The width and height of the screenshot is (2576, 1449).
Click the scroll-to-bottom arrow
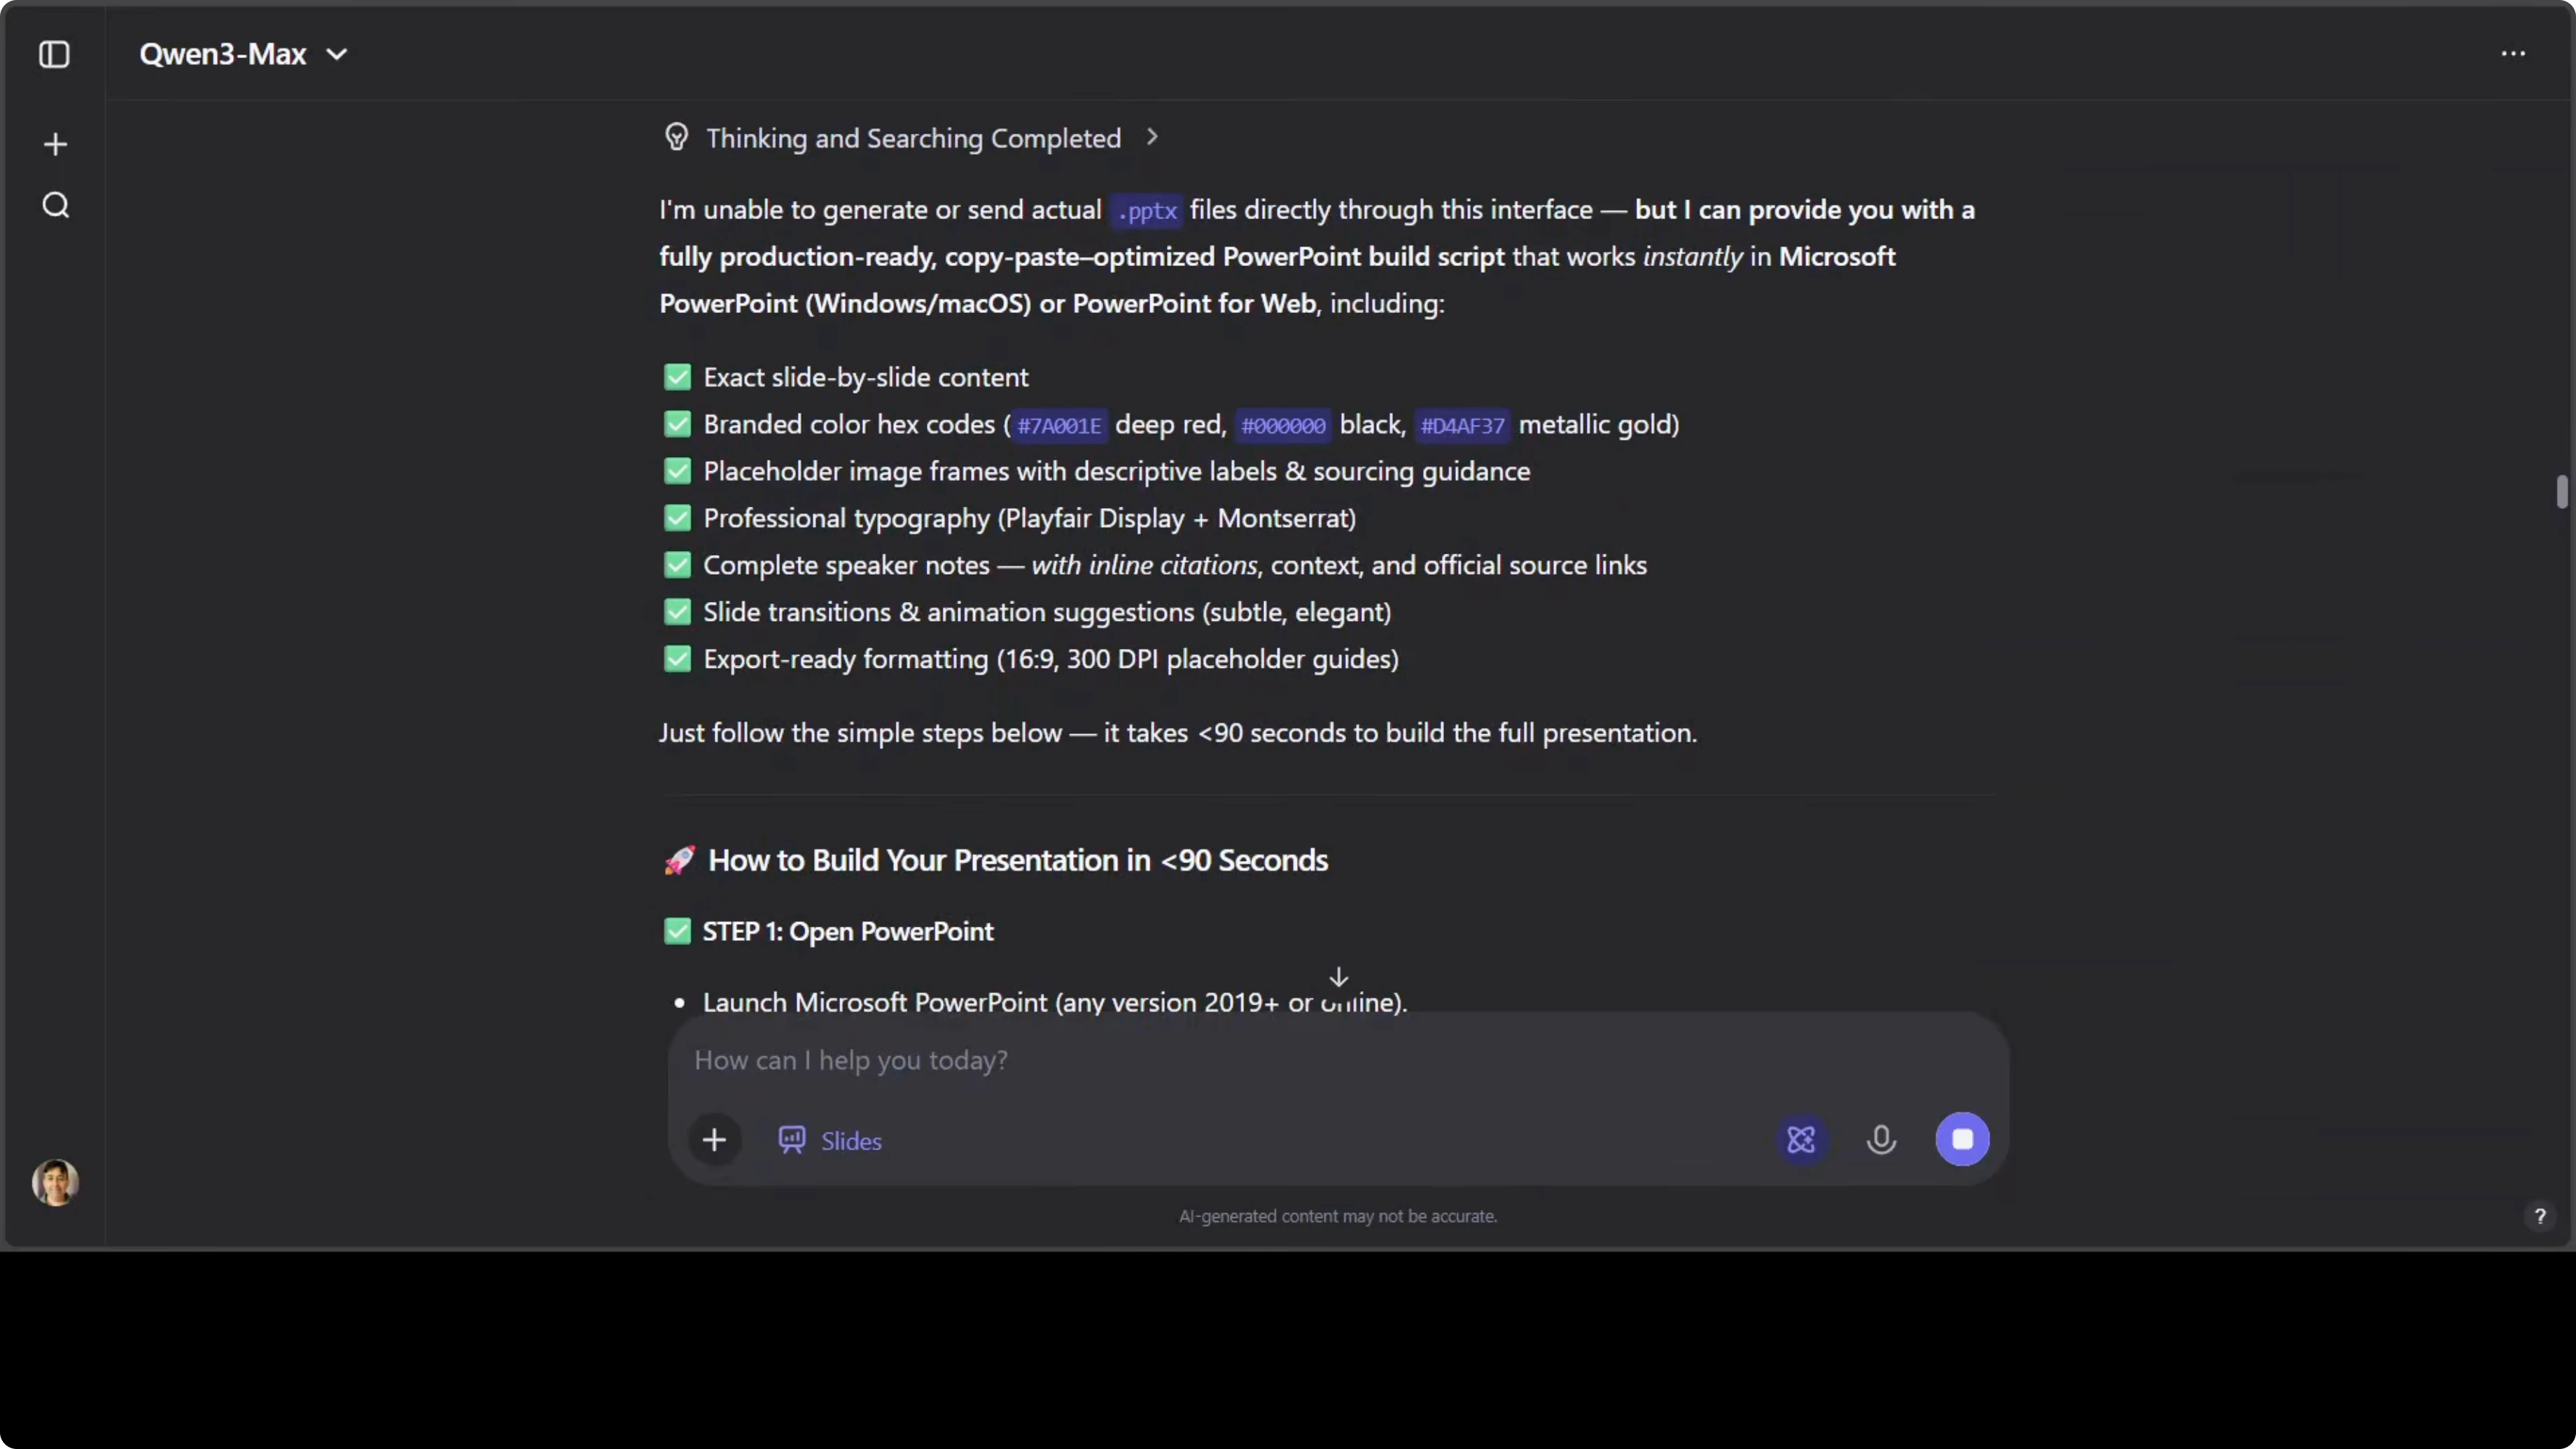1338,977
